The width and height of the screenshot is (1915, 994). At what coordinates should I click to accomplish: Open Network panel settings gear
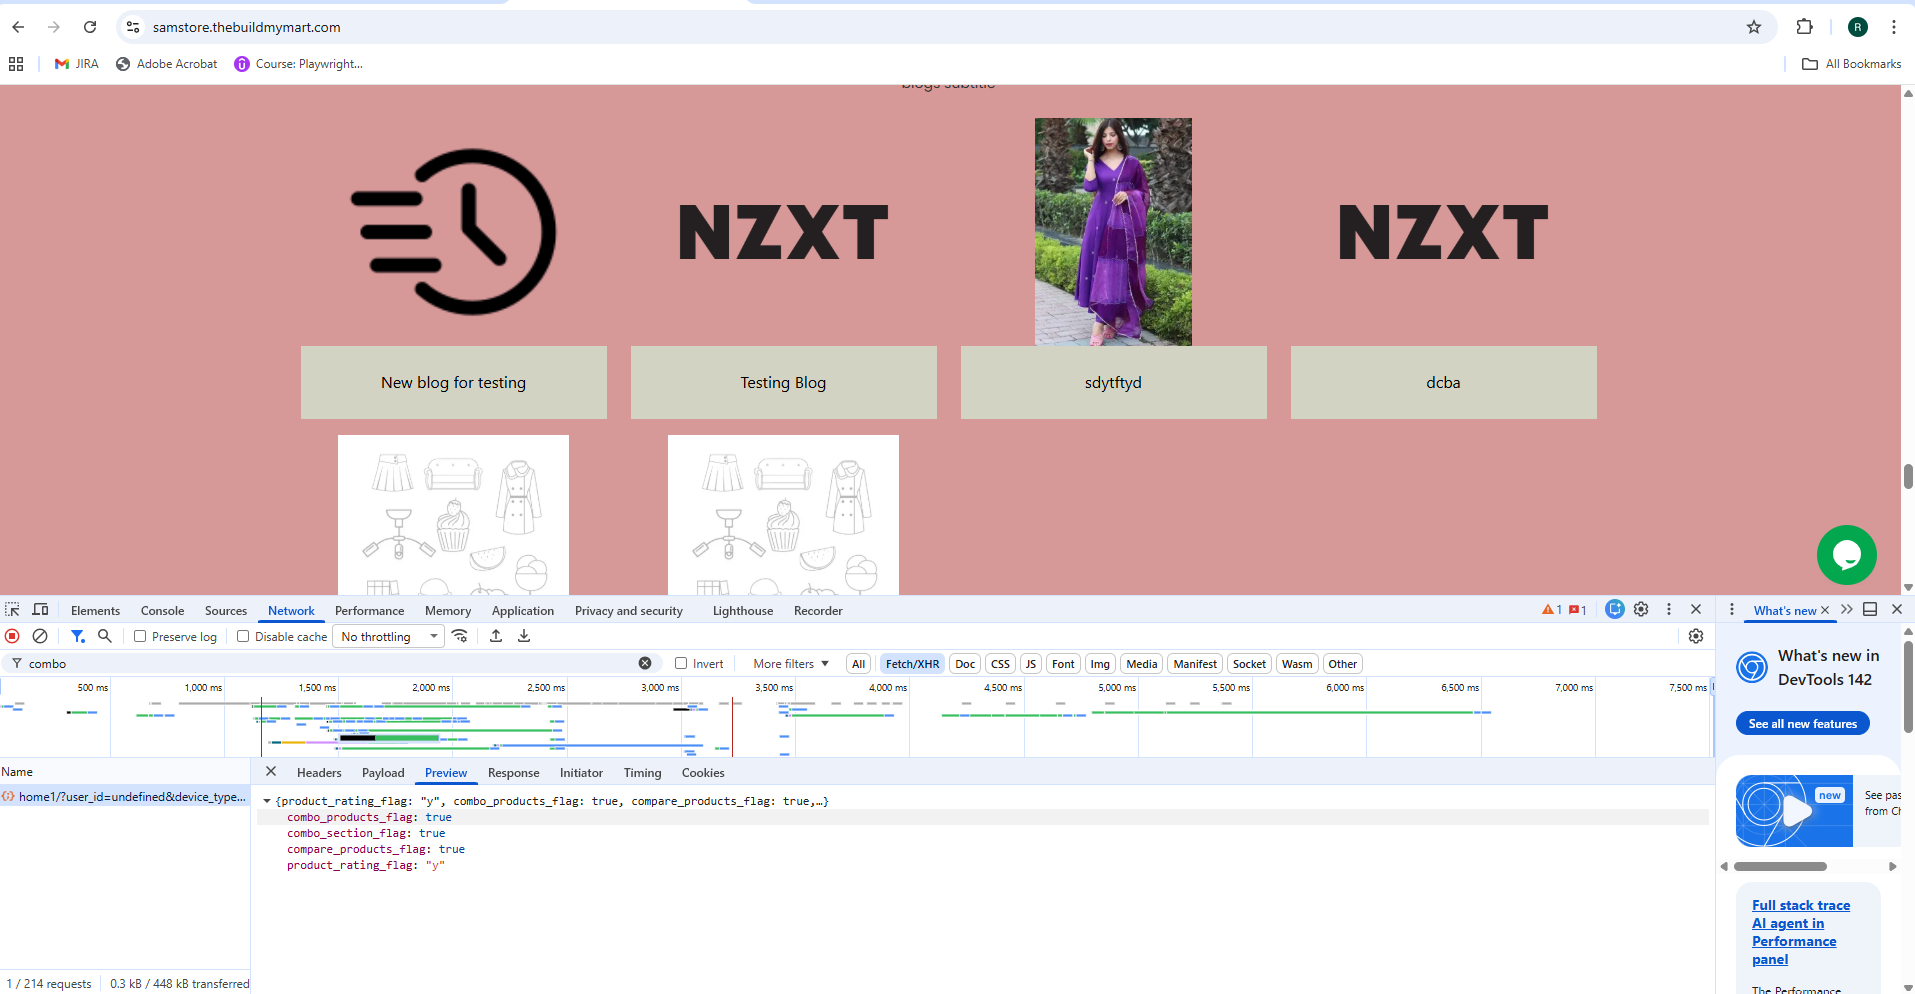tap(1696, 636)
